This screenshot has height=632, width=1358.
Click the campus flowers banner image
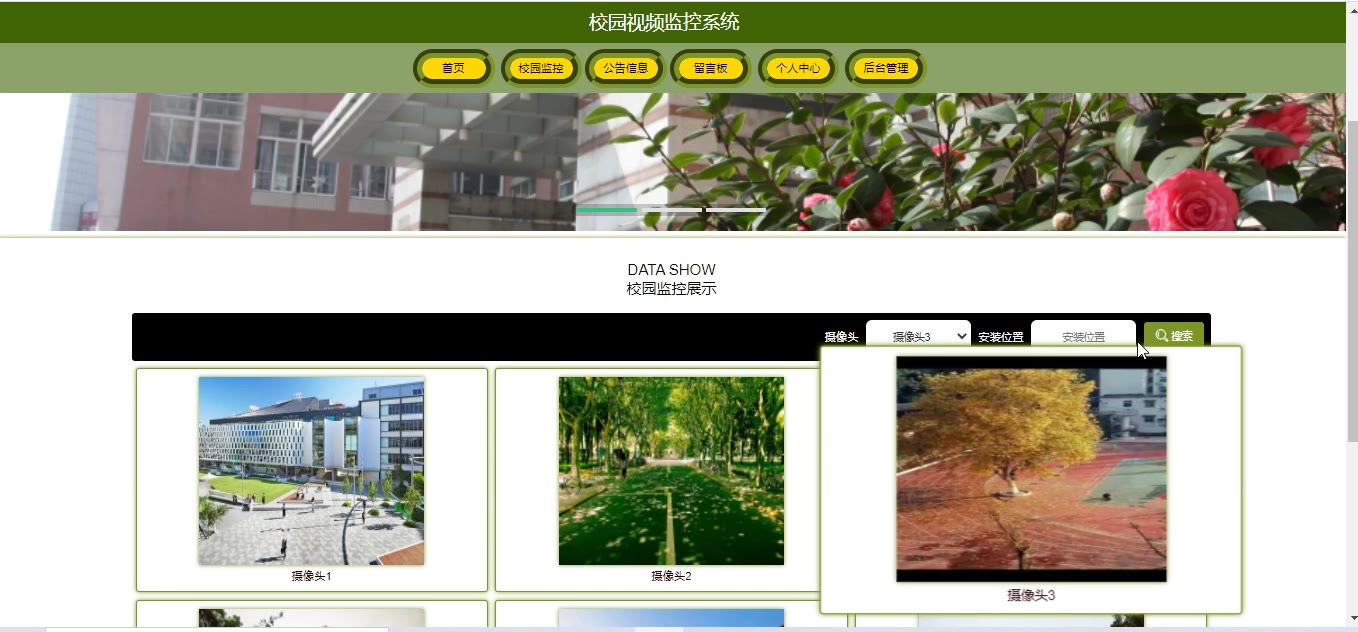click(672, 162)
